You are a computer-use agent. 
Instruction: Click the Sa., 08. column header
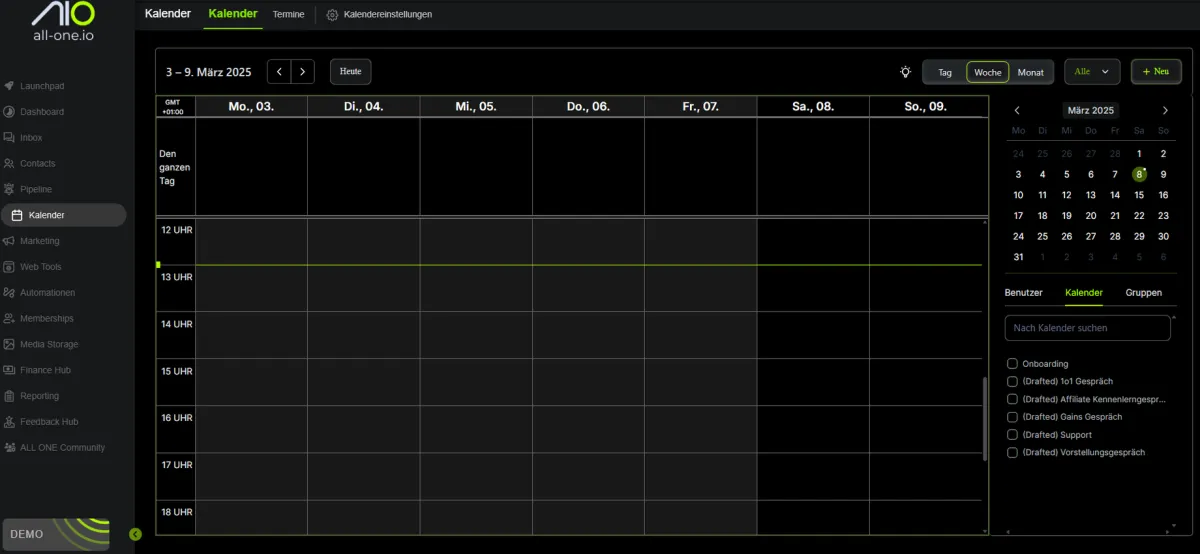(813, 106)
